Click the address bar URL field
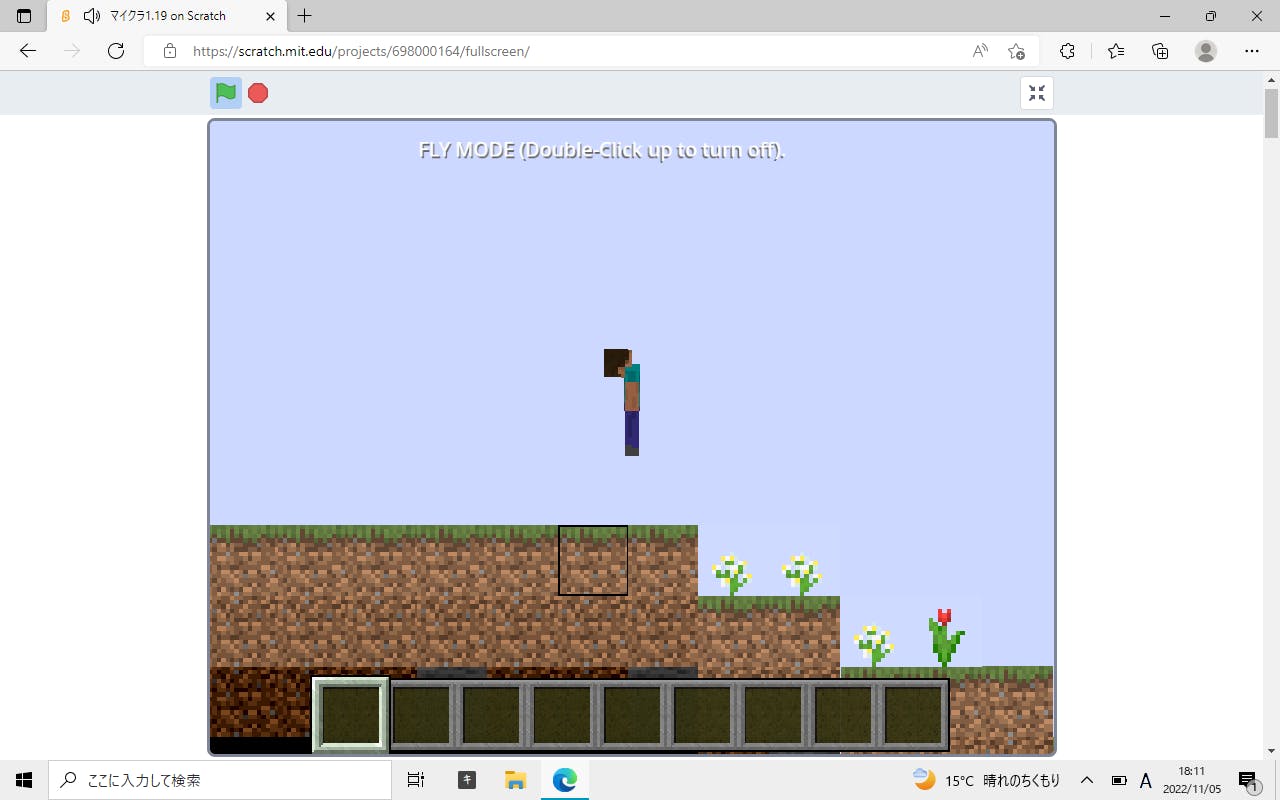 pyautogui.click(x=560, y=51)
